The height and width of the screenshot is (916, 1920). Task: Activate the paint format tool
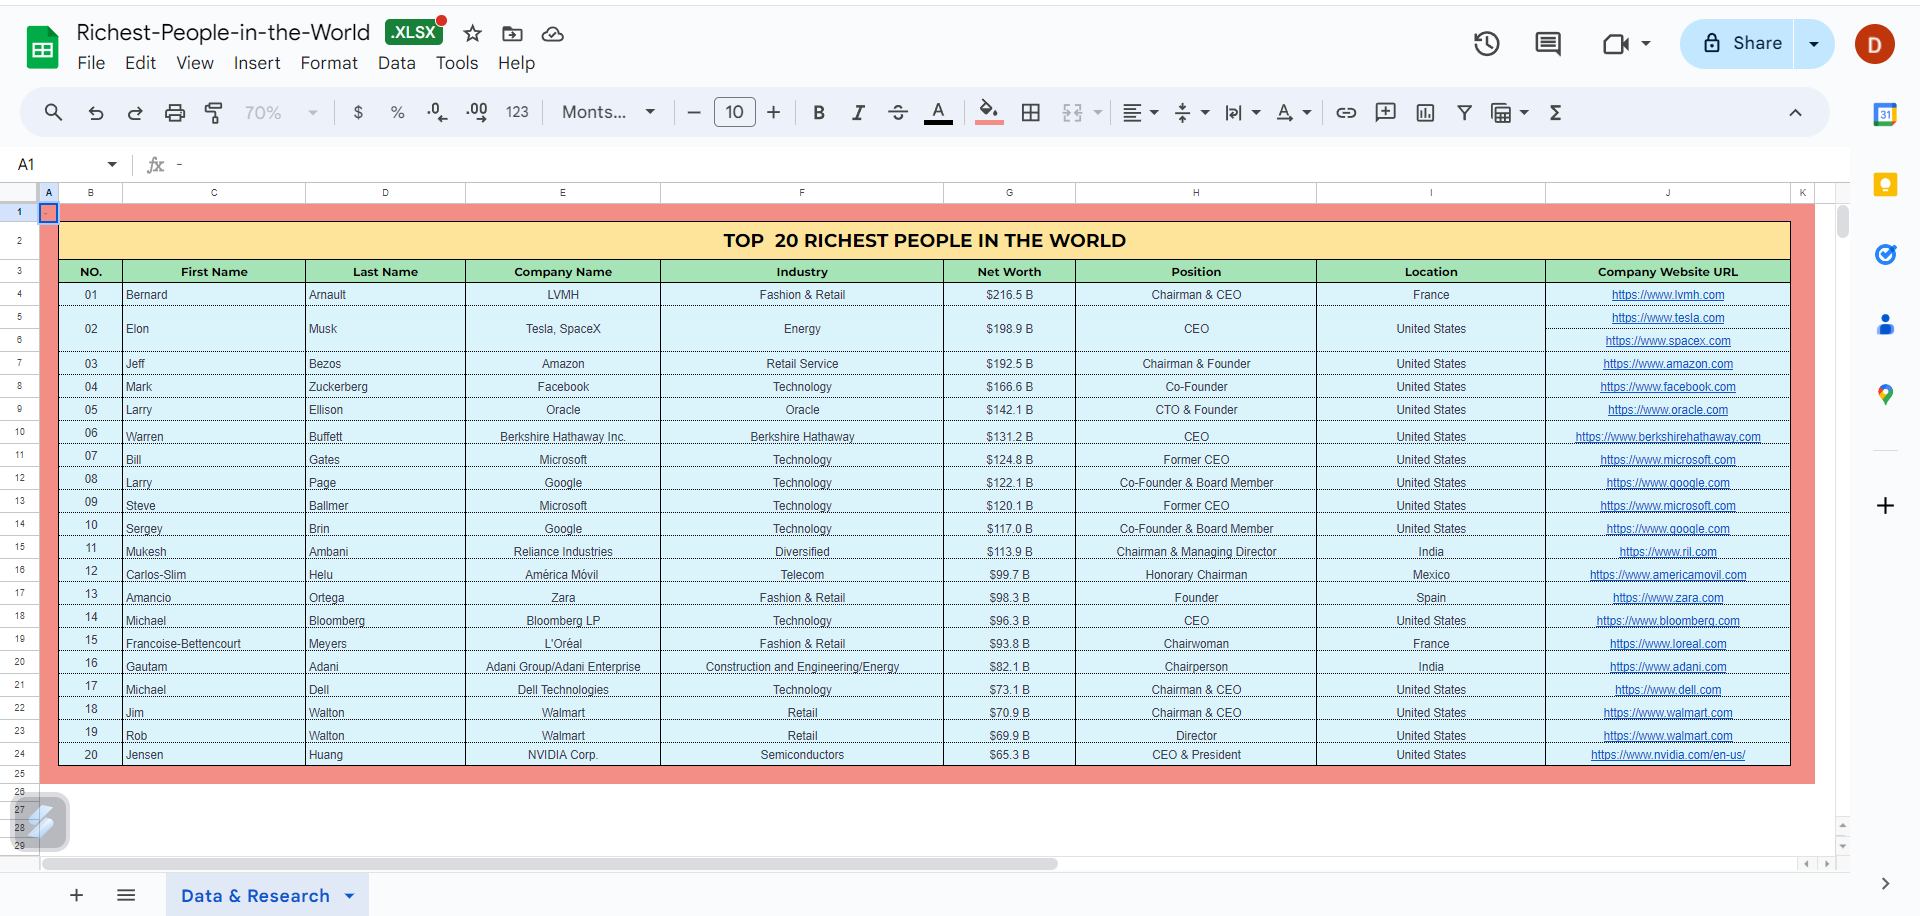tap(214, 113)
